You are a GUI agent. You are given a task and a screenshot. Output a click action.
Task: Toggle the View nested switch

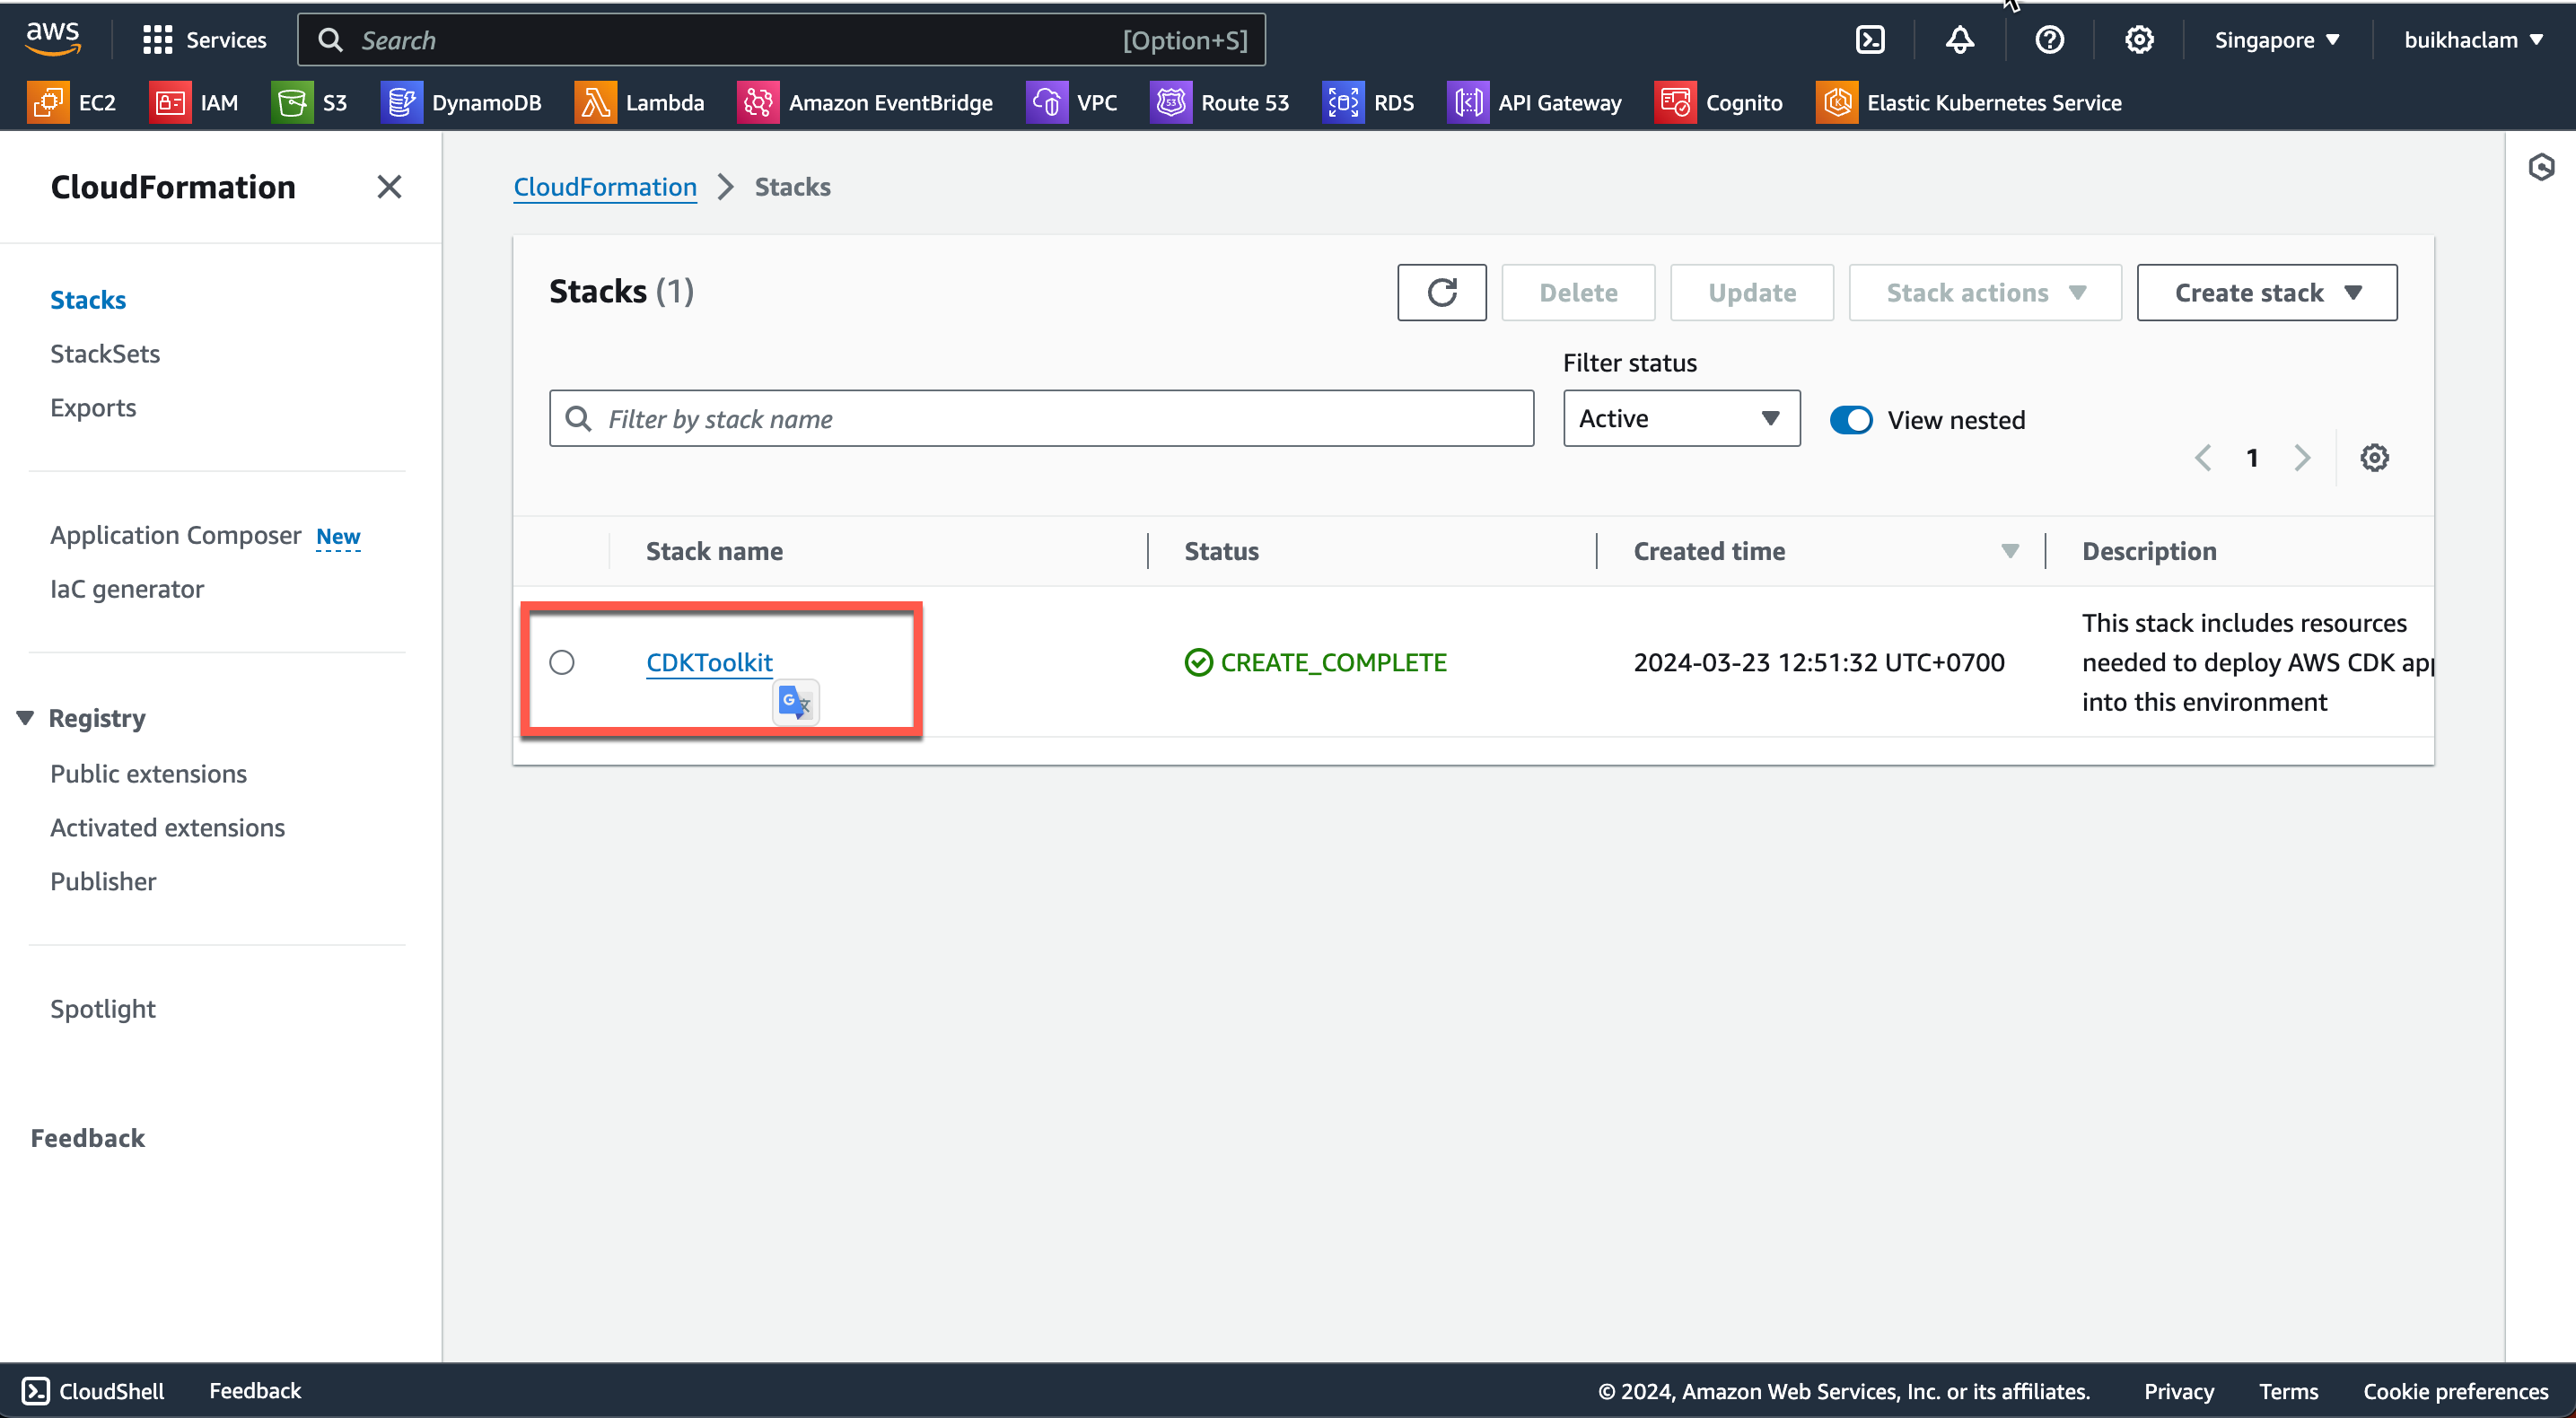(x=1851, y=420)
